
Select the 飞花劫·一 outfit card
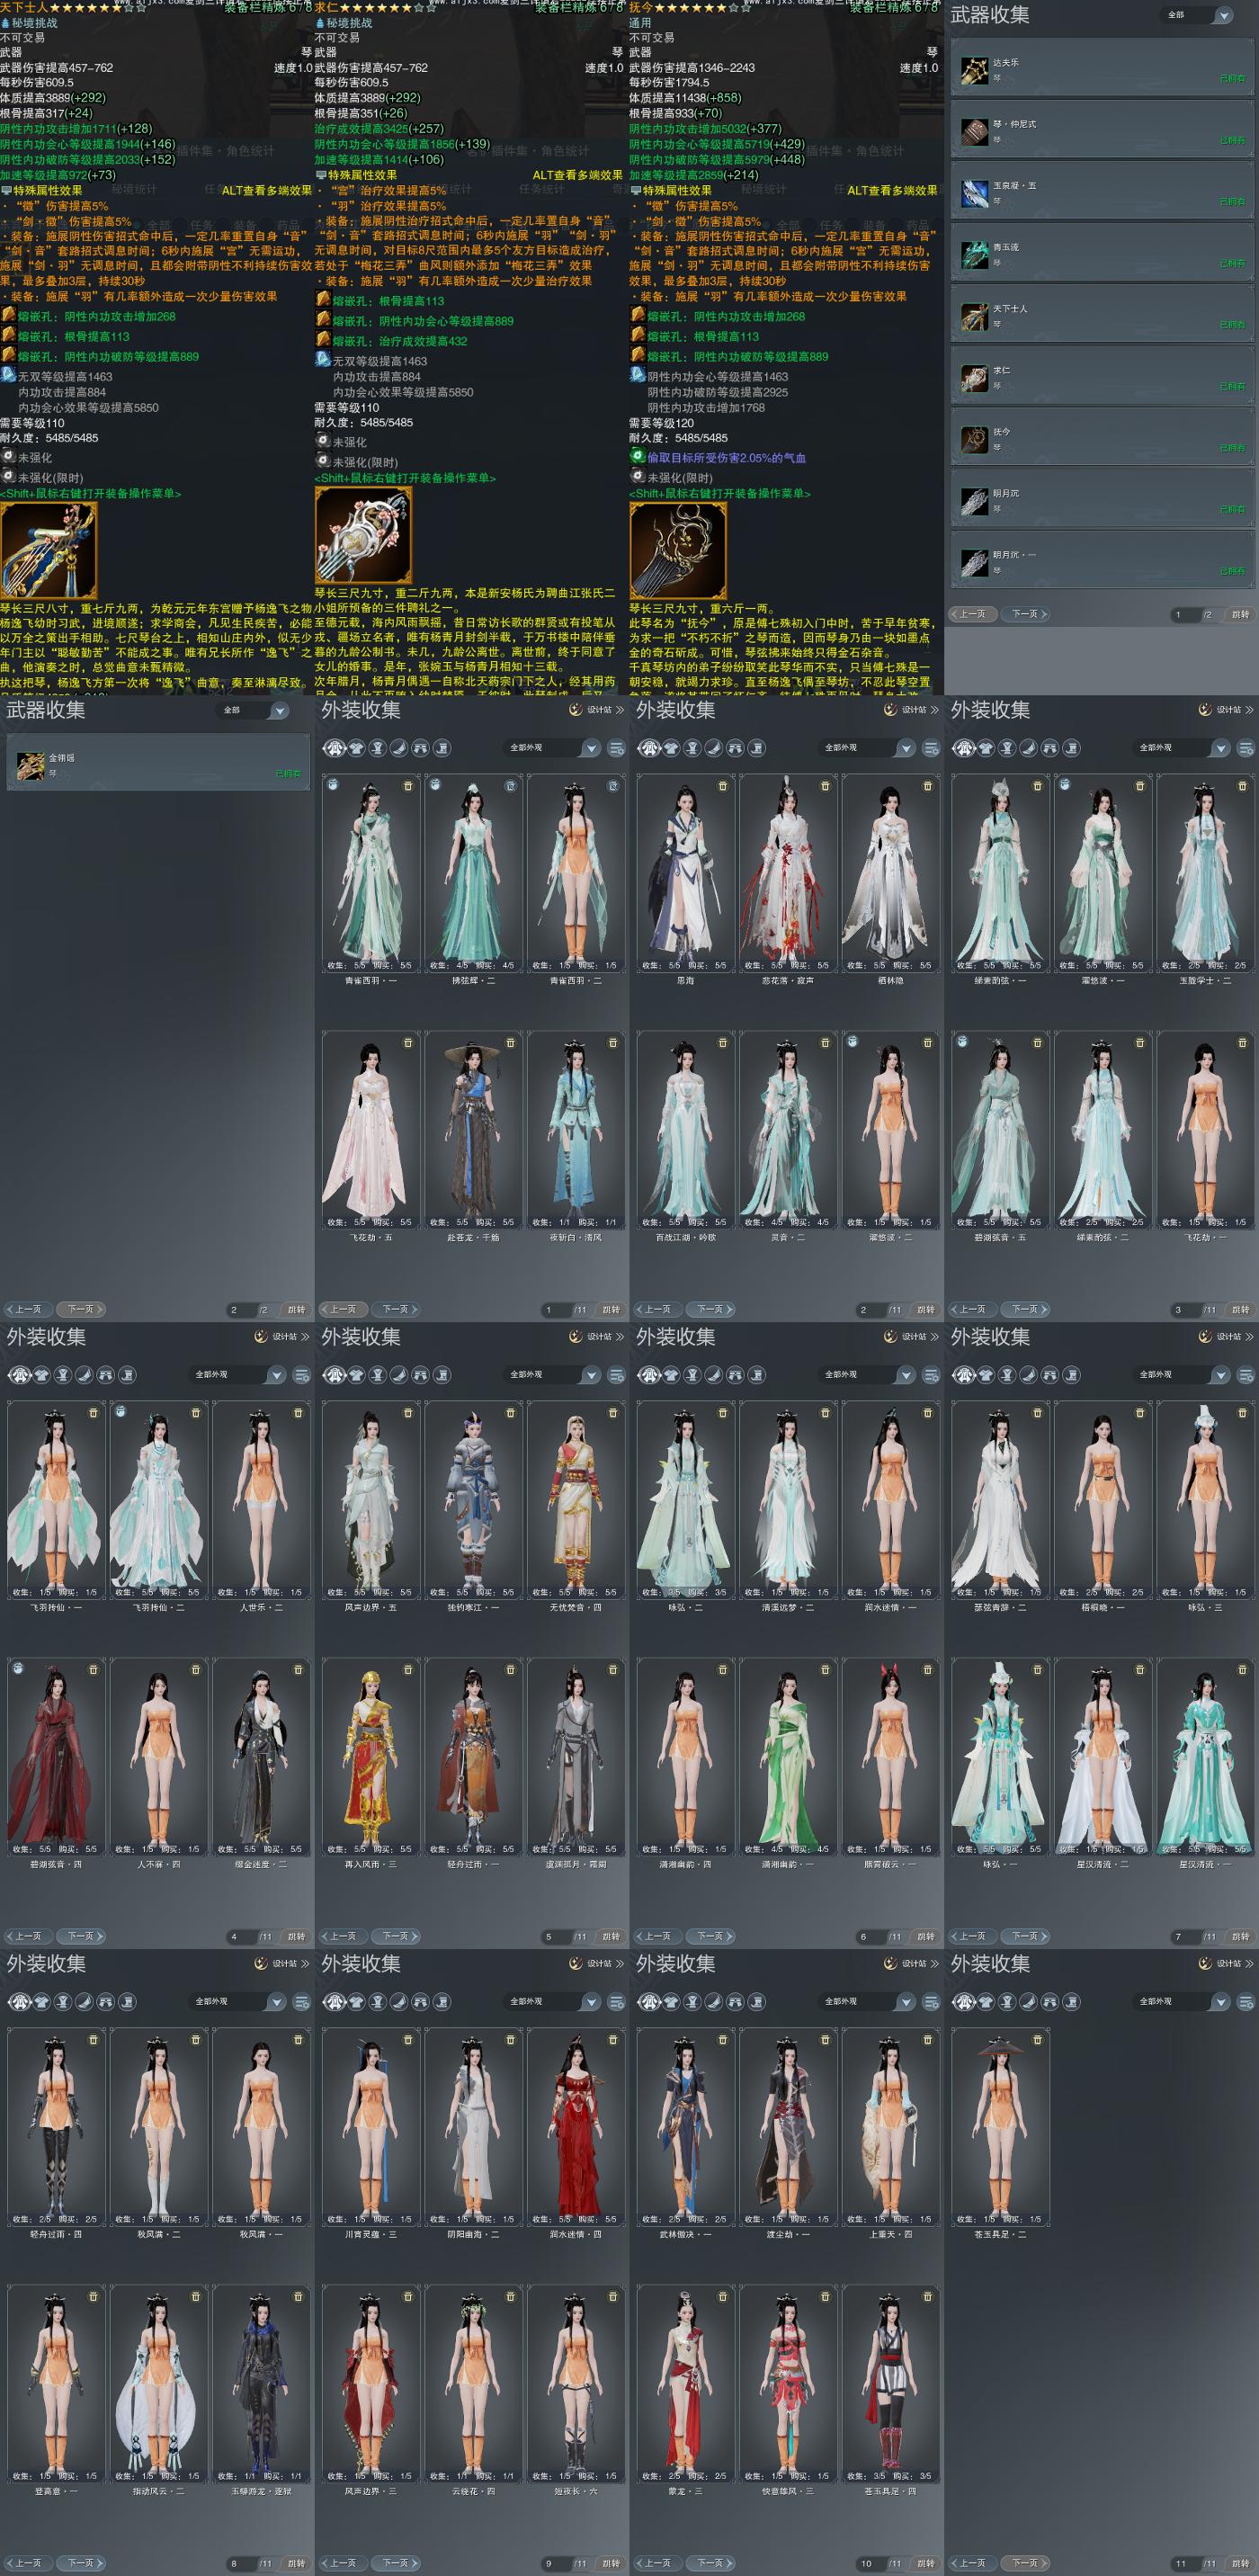click(x=1205, y=1130)
